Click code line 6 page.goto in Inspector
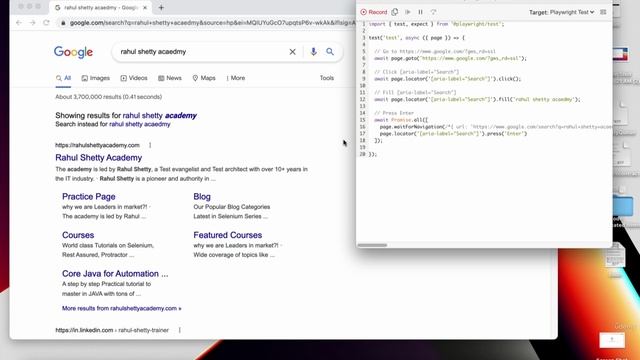The height and width of the screenshot is (360, 640). (x=450, y=58)
